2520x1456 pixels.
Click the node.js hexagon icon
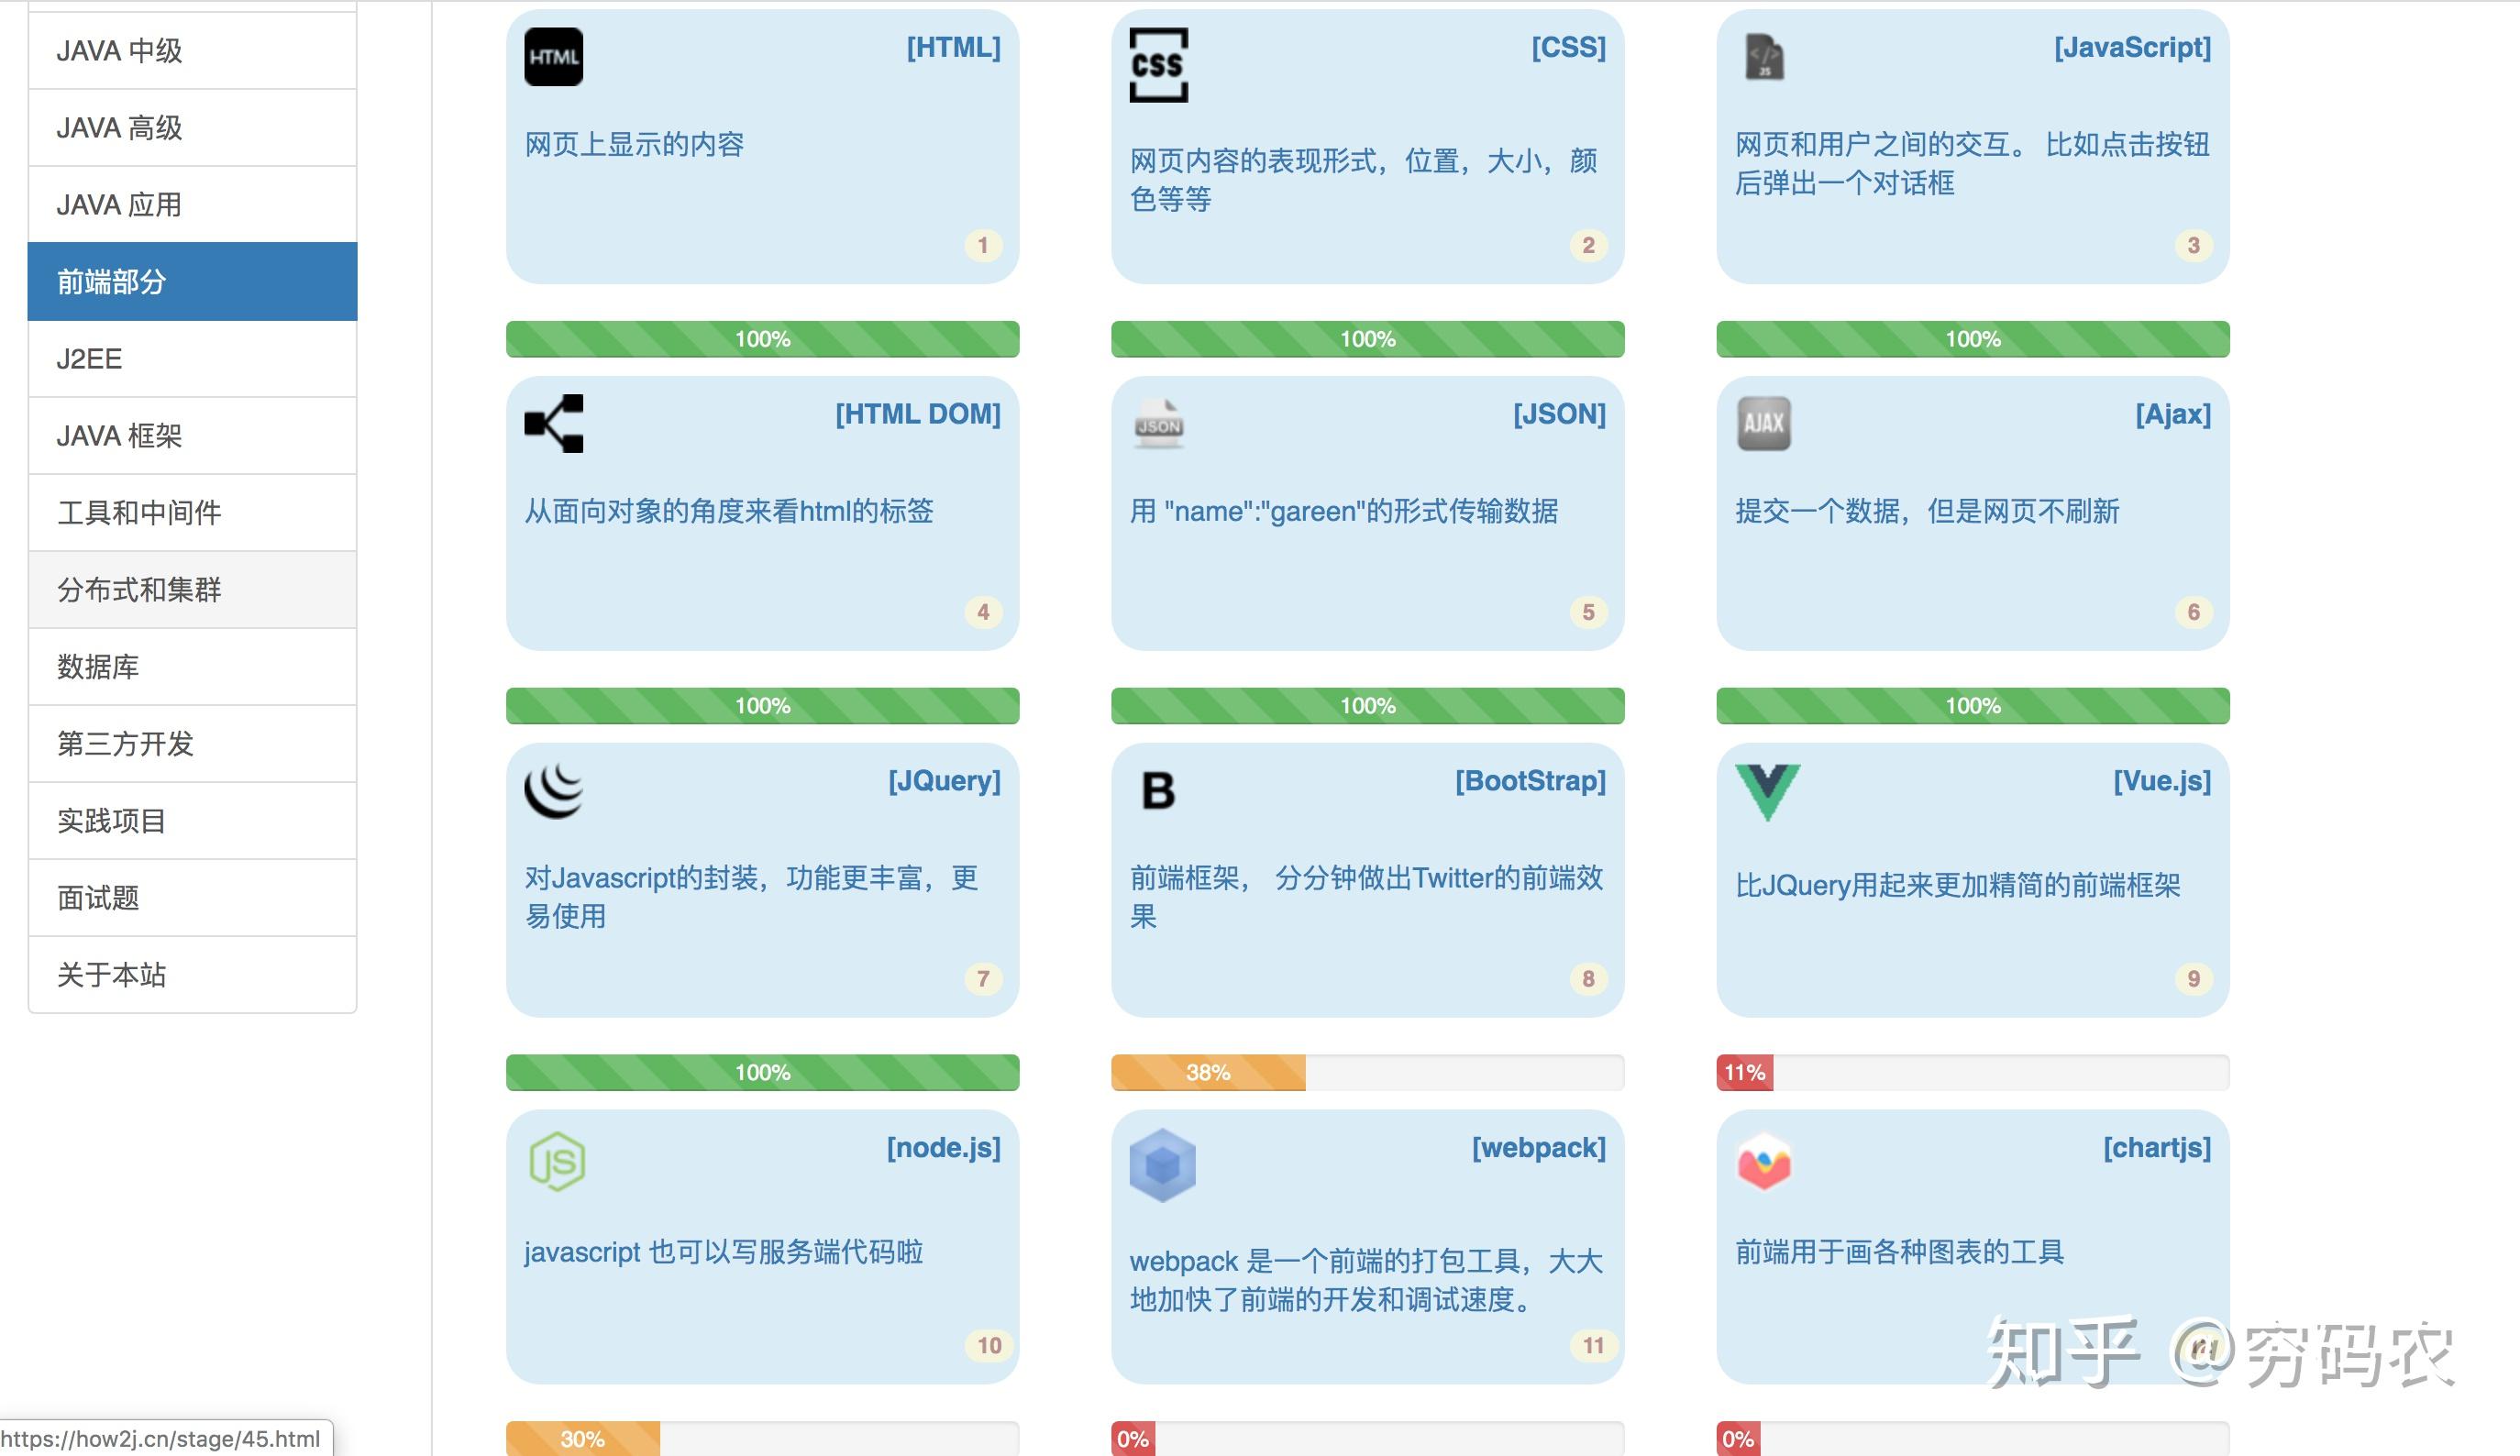pos(557,1161)
